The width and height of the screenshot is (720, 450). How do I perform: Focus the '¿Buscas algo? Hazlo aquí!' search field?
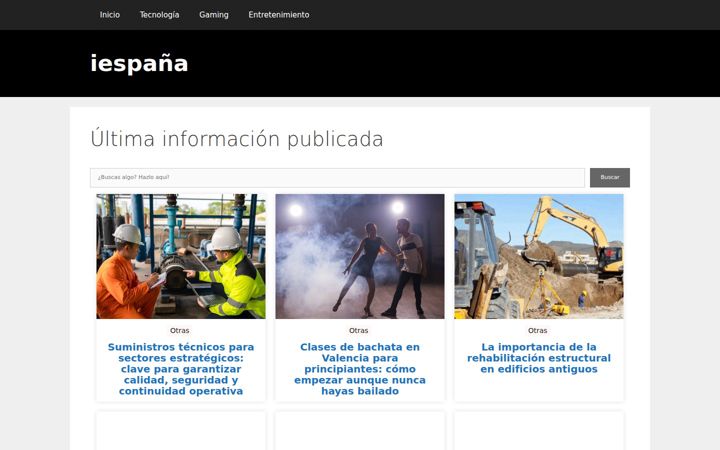tap(337, 178)
